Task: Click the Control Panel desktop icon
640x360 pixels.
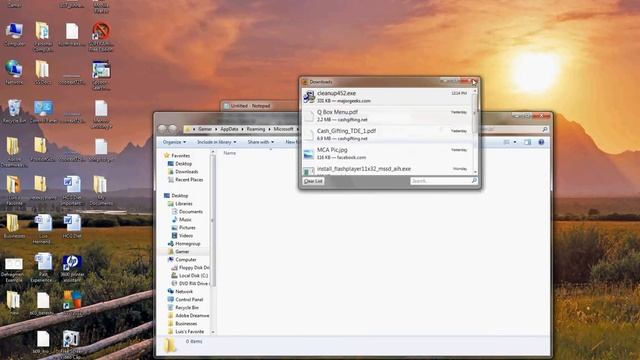Action: [x=43, y=111]
